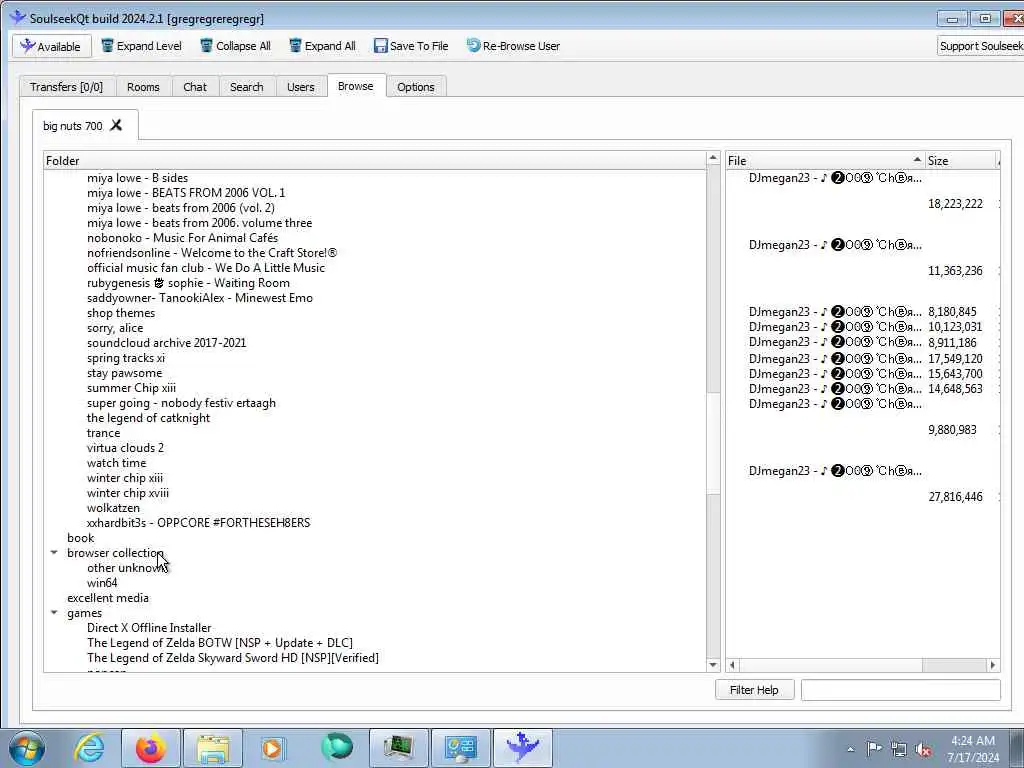1024x768 pixels.
Task: Select saddyowner- TanookiAlex - Minewest Emo
Action: pyautogui.click(x=200, y=298)
